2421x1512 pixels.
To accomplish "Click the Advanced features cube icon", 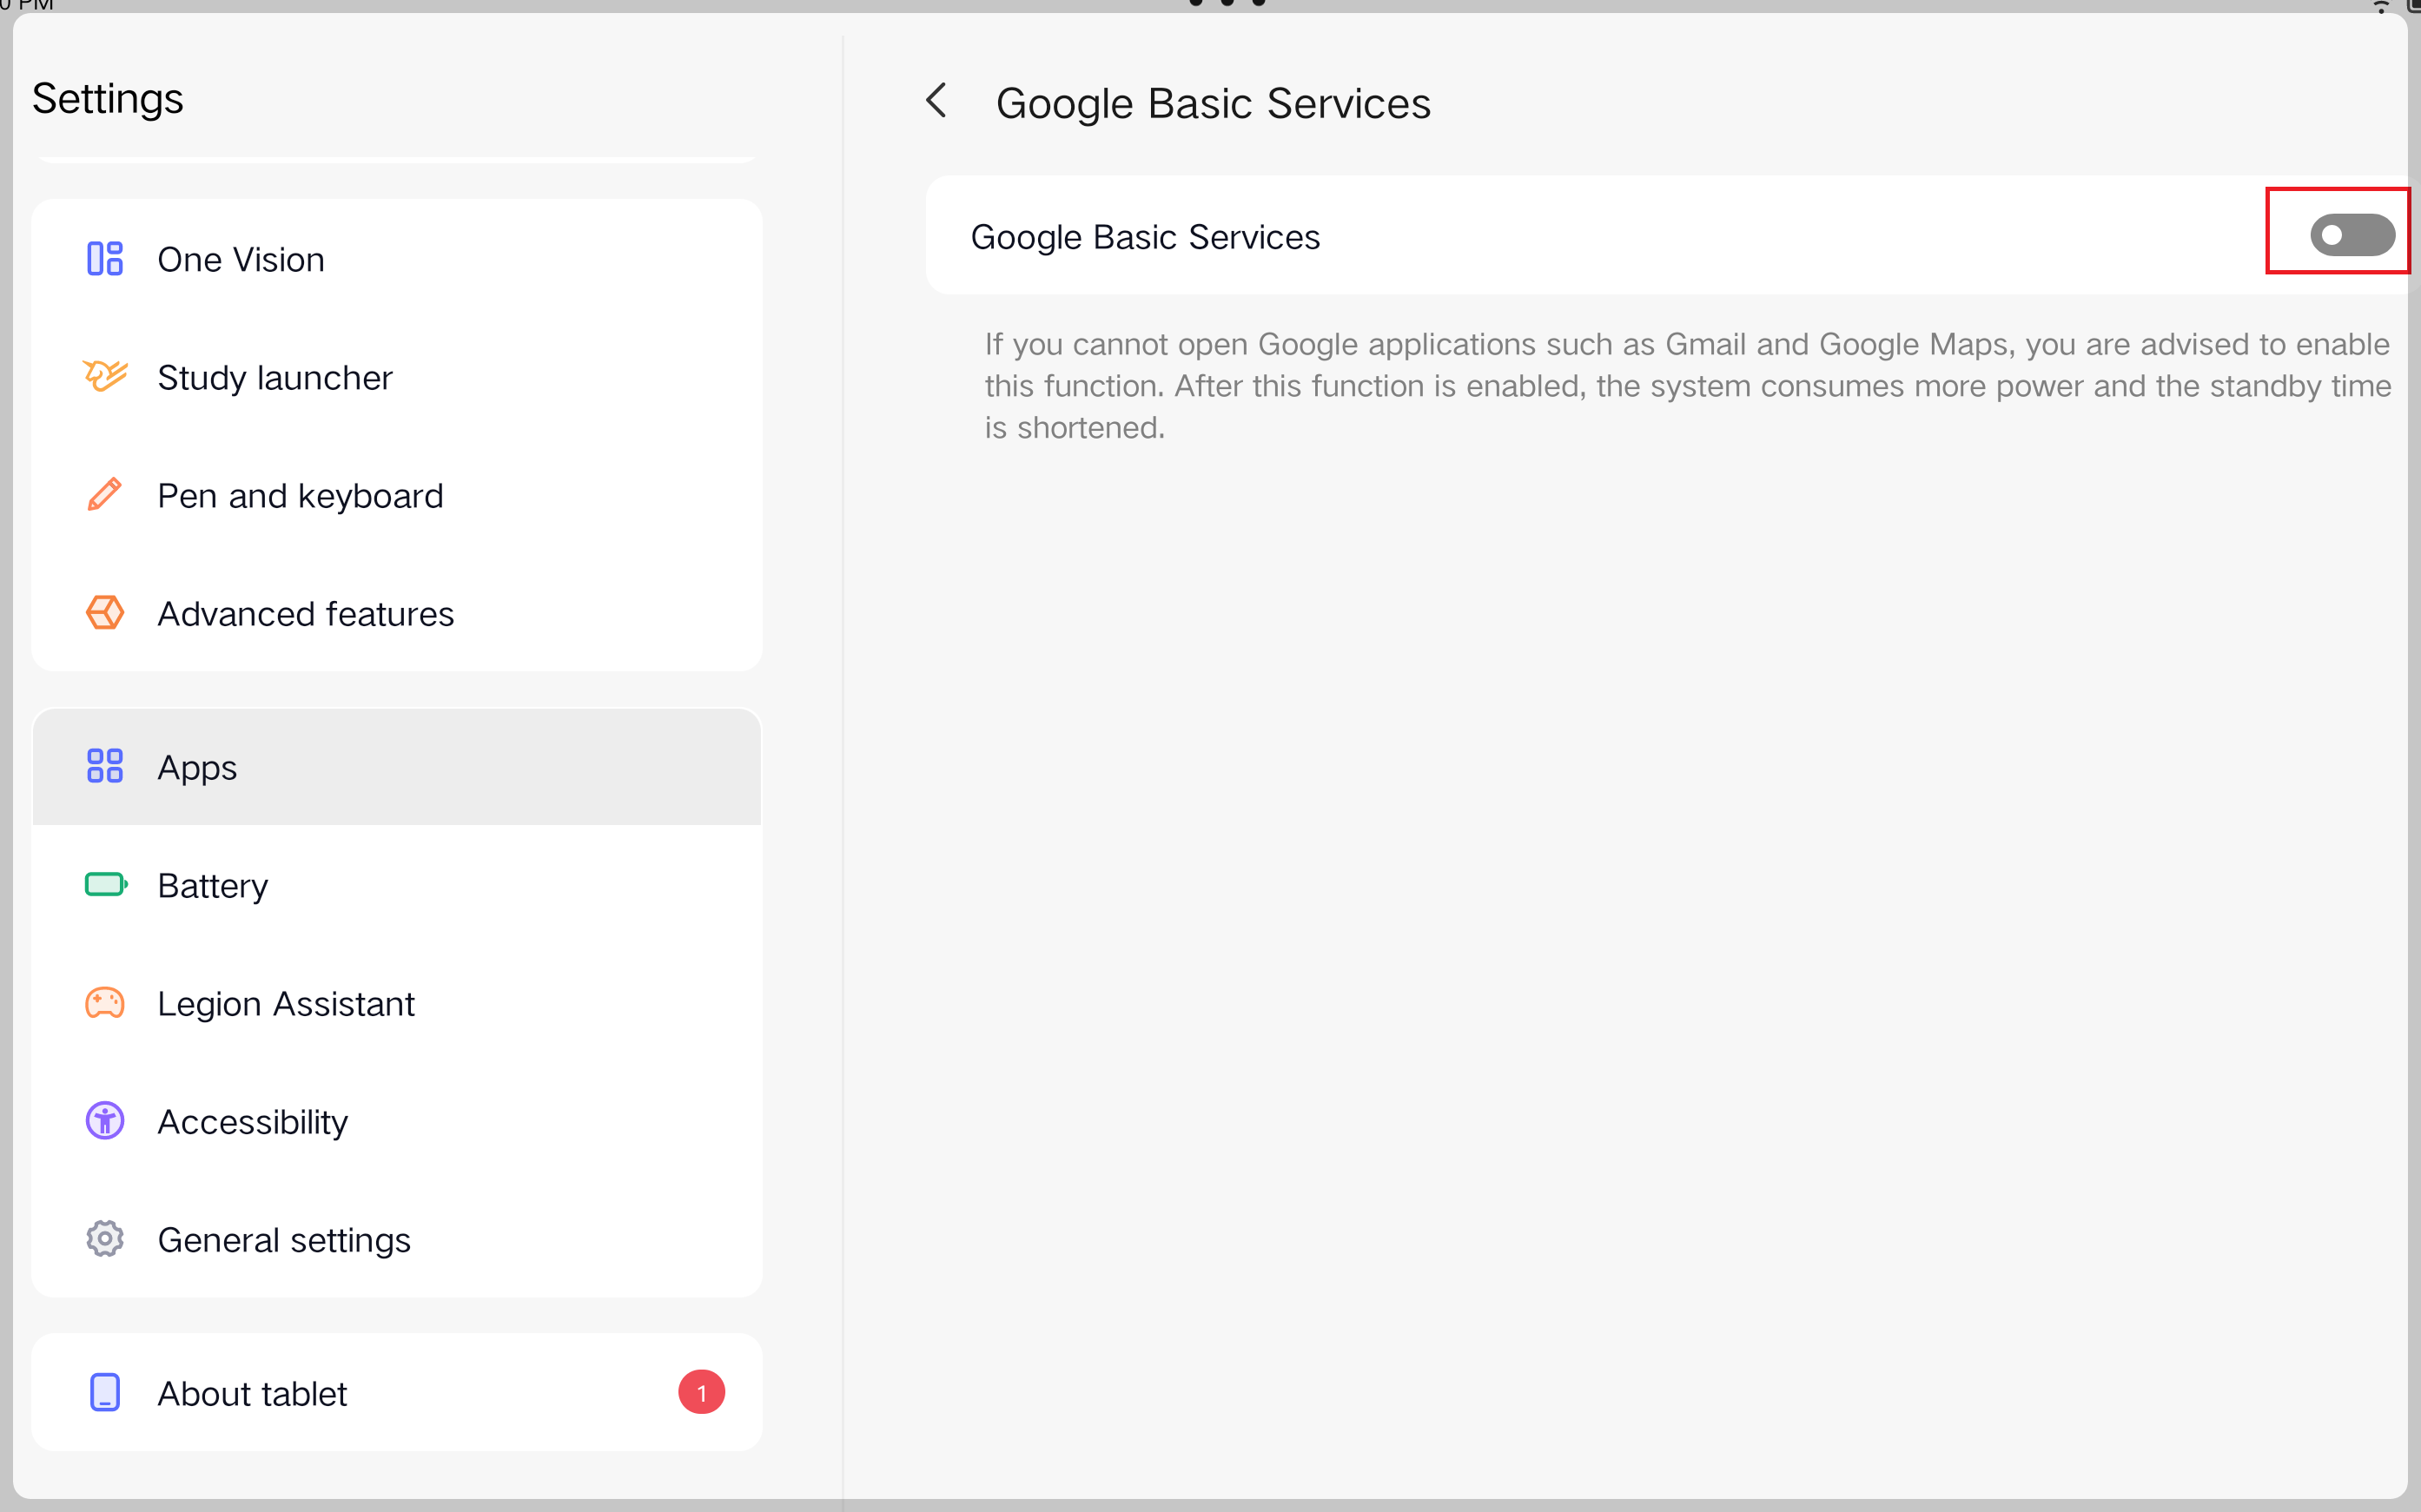I will point(104,613).
